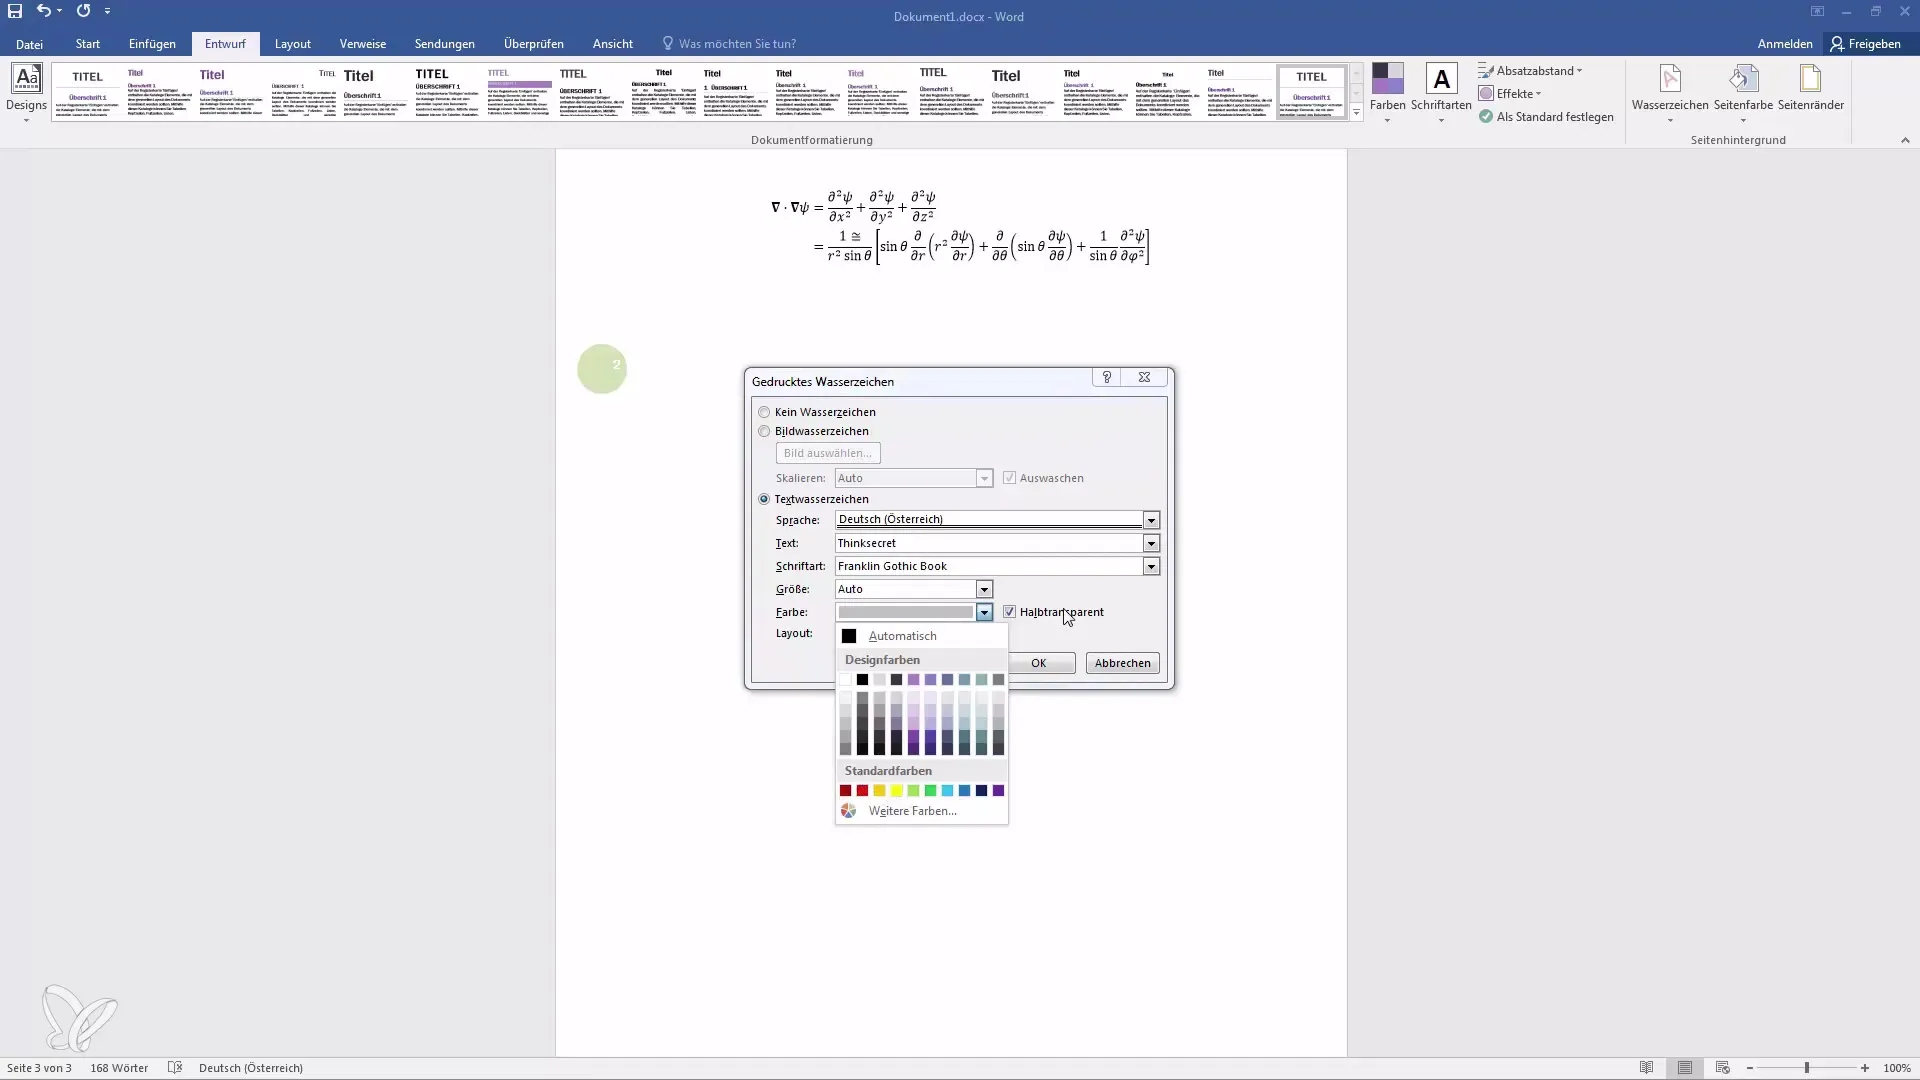Viewport: 1920px width, 1080px height.
Task: Switch to Web Layout view in status bar
Action: pyautogui.click(x=1722, y=1068)
